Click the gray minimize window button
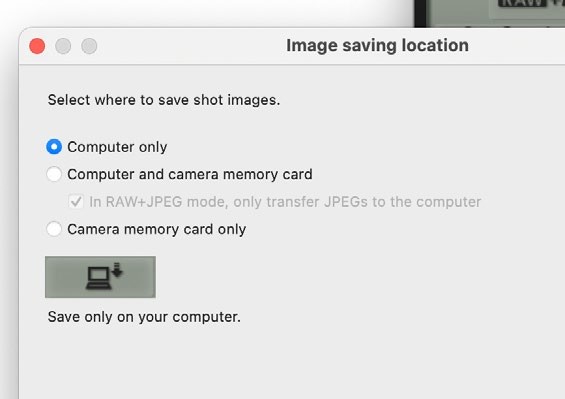Screen dimensions: 565x399 click(63, 46)
